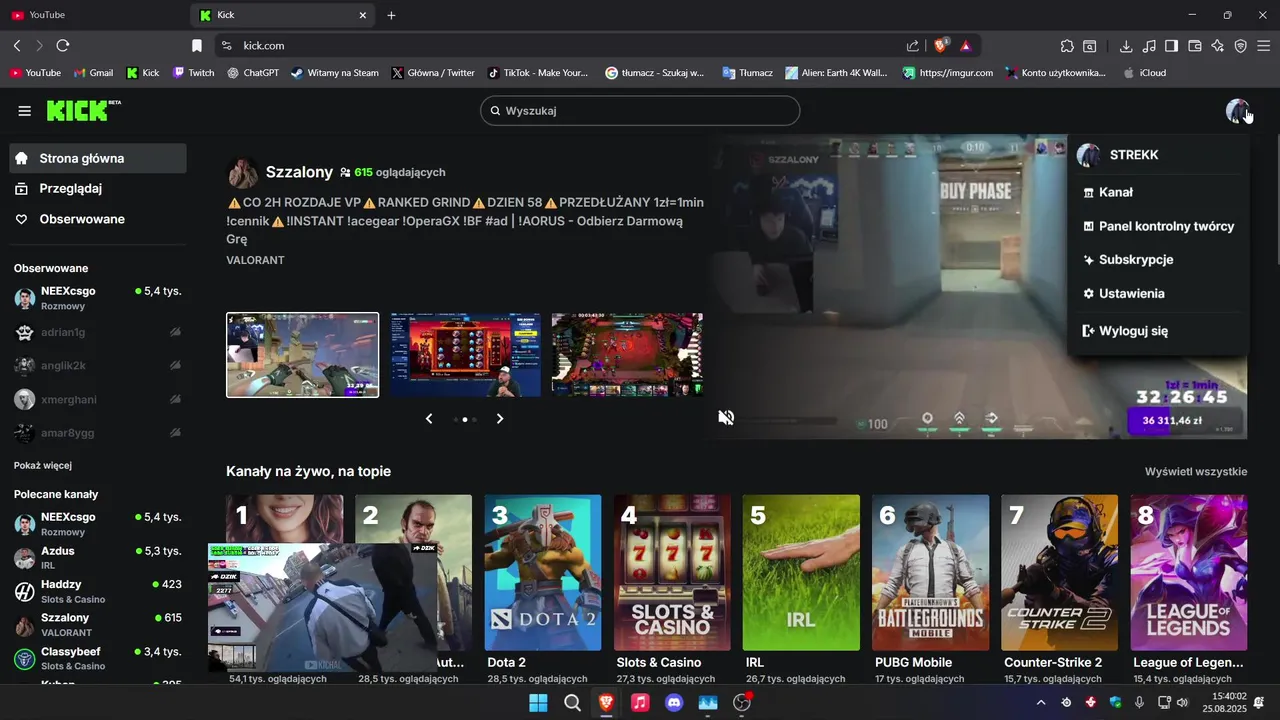This screenshot has height=720, width=1280.
Task: Open iCloud bookmark
Action: coord(1144,73)
